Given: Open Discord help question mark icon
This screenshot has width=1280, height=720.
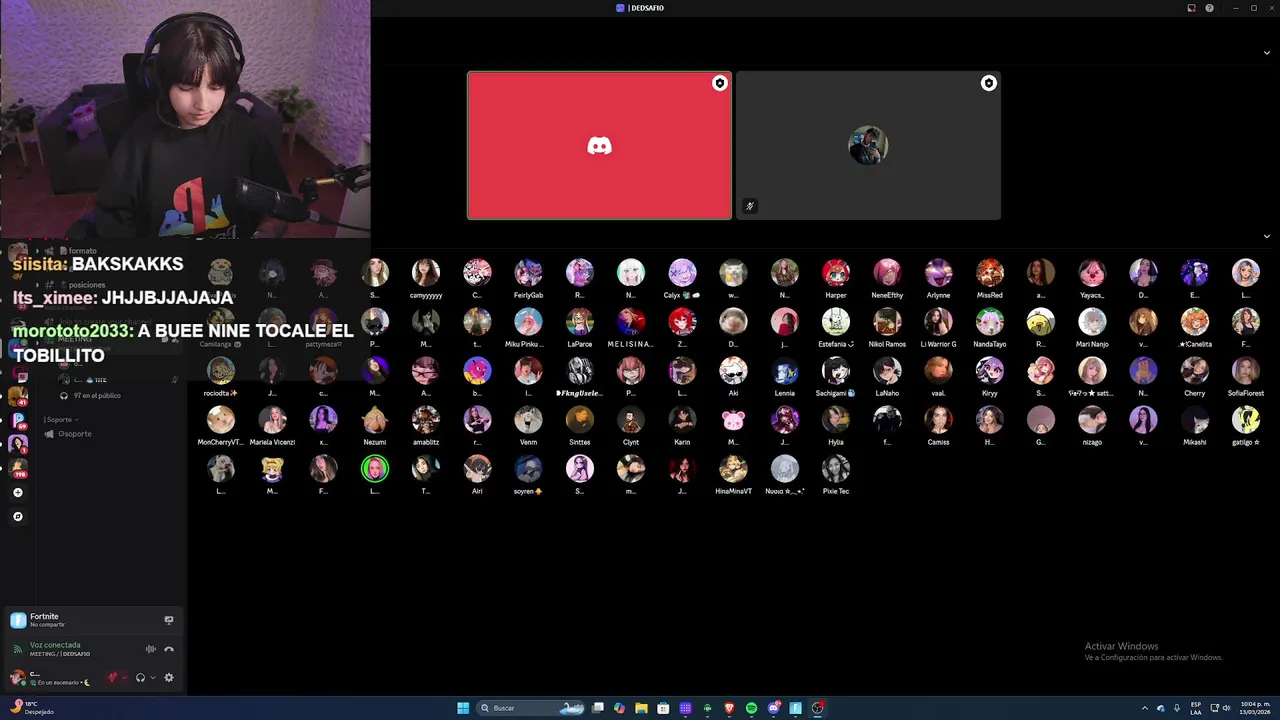Looking at the screenshot, I should coord(1210,8).
